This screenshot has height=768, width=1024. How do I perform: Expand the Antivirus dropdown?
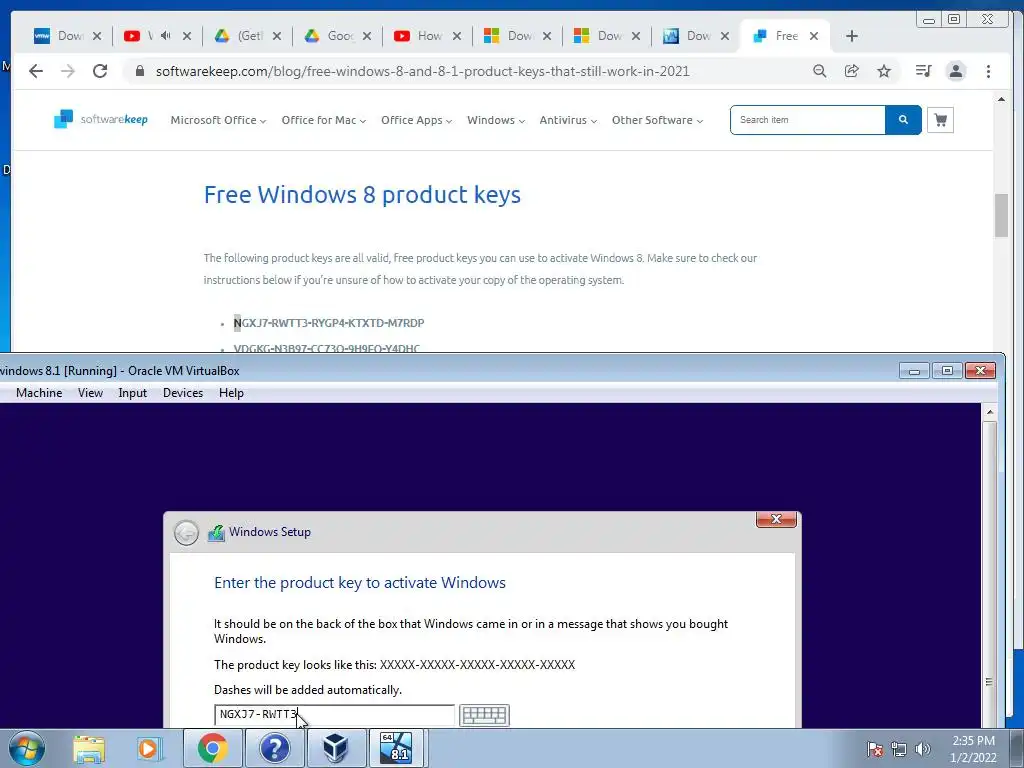(x=568, y=120)
